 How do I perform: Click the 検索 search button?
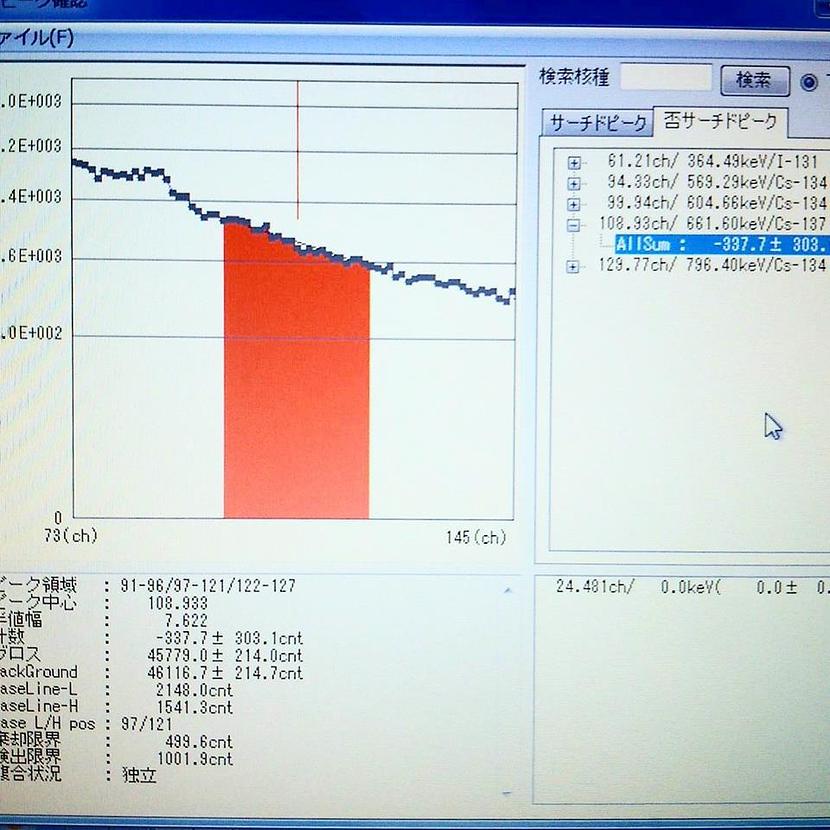coord(753,80)
